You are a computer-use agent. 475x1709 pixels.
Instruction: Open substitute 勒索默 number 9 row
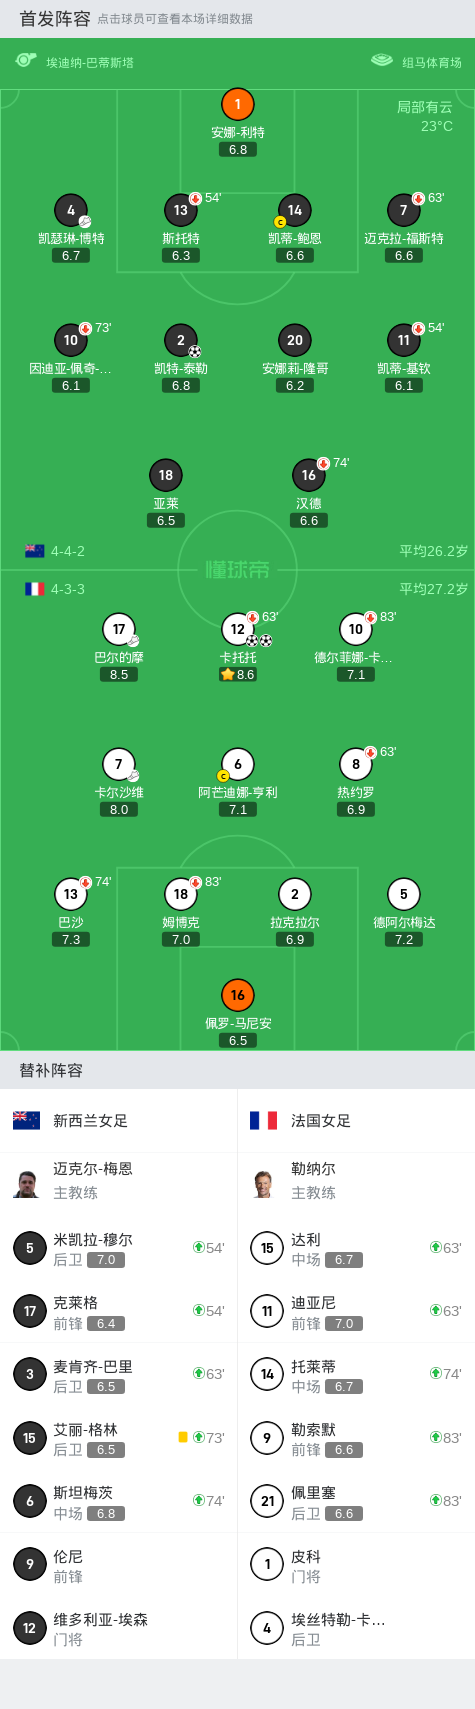(x=356, y=1438)
